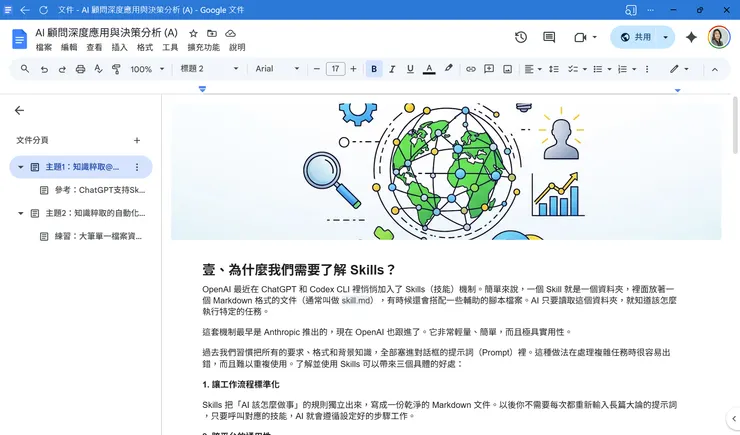The image size is (740, 435).
Task: Decrease font size
Action: pos(317,69)
